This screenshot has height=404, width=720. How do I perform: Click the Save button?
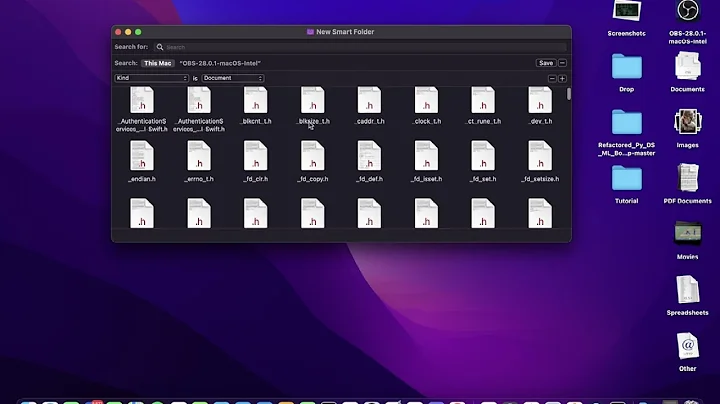546,63
